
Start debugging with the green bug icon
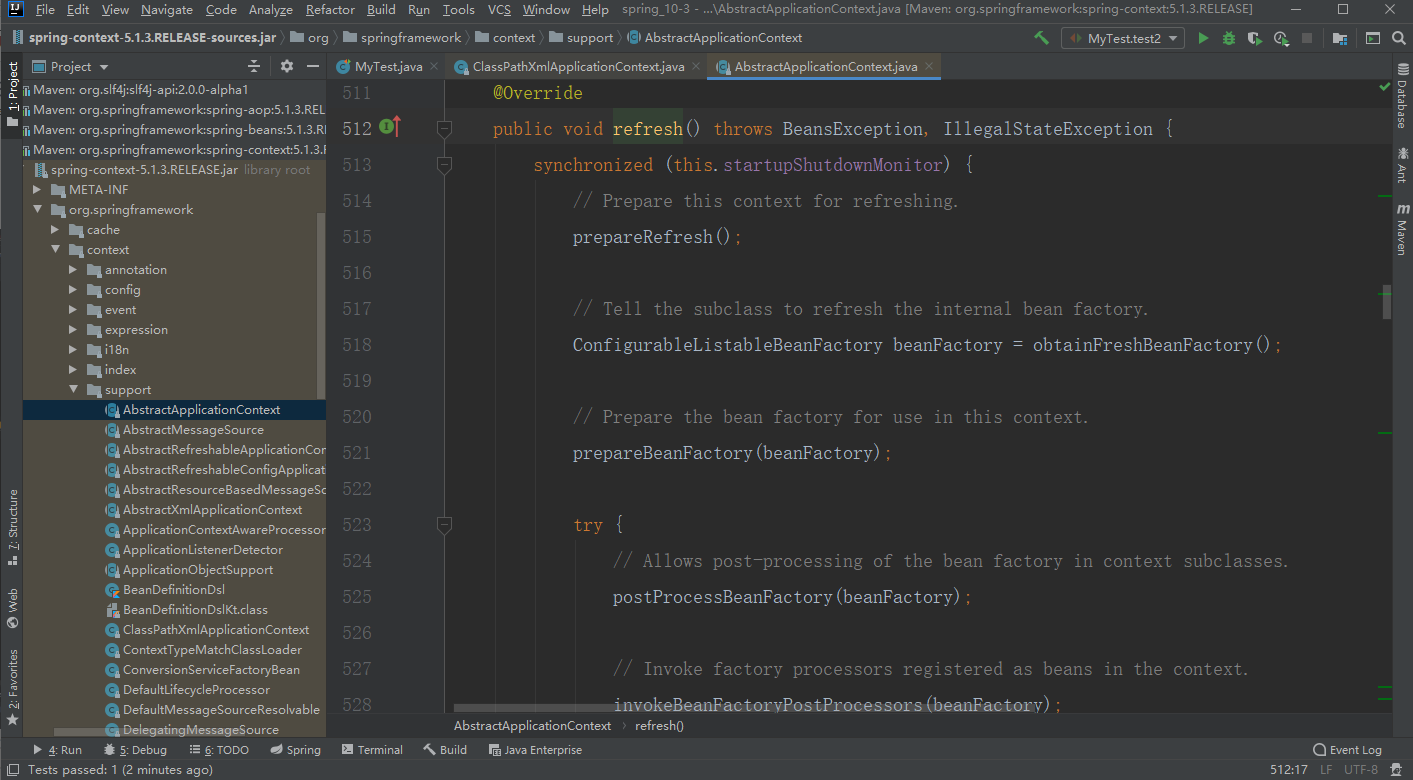coord(1229,38)
